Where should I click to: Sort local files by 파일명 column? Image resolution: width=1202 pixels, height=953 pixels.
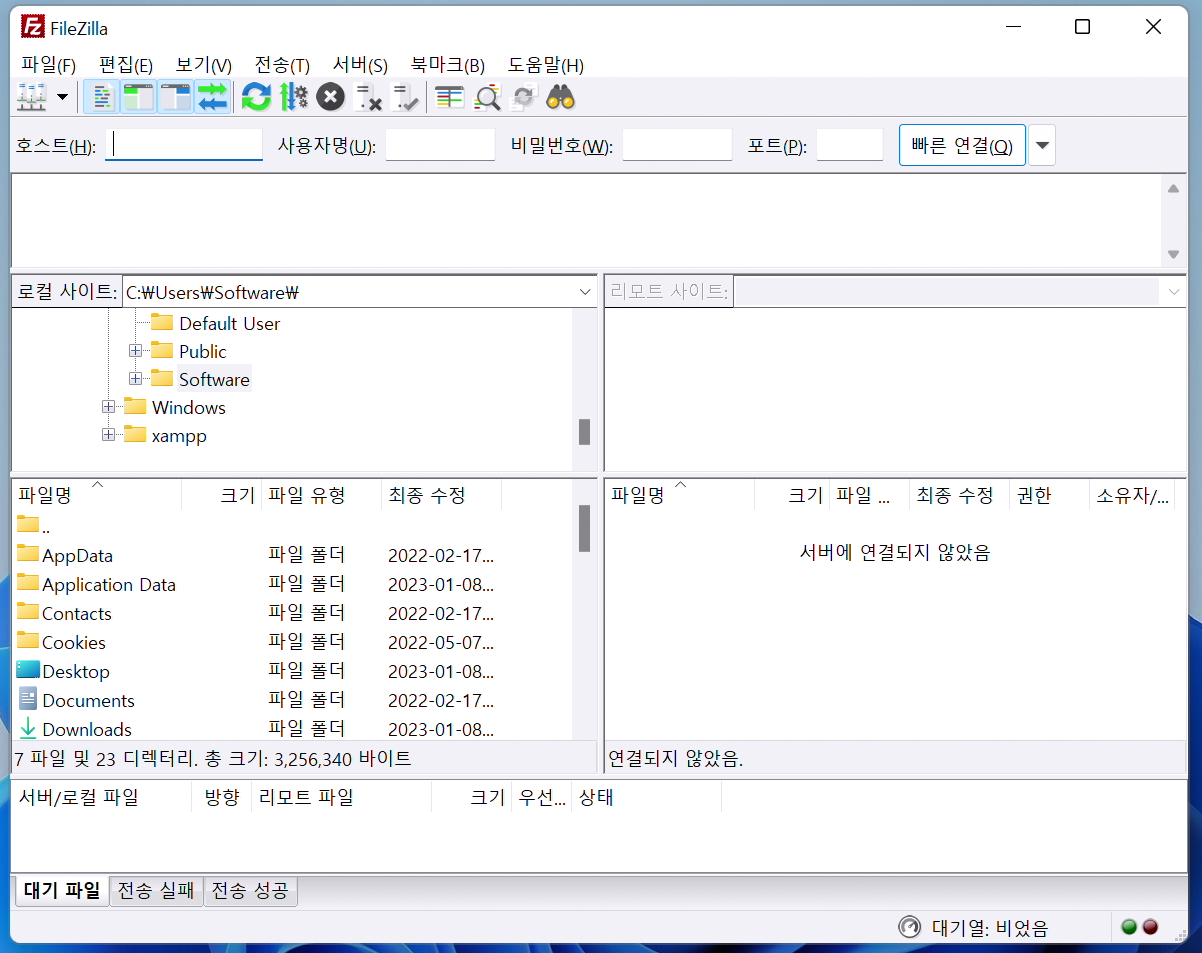96,495
